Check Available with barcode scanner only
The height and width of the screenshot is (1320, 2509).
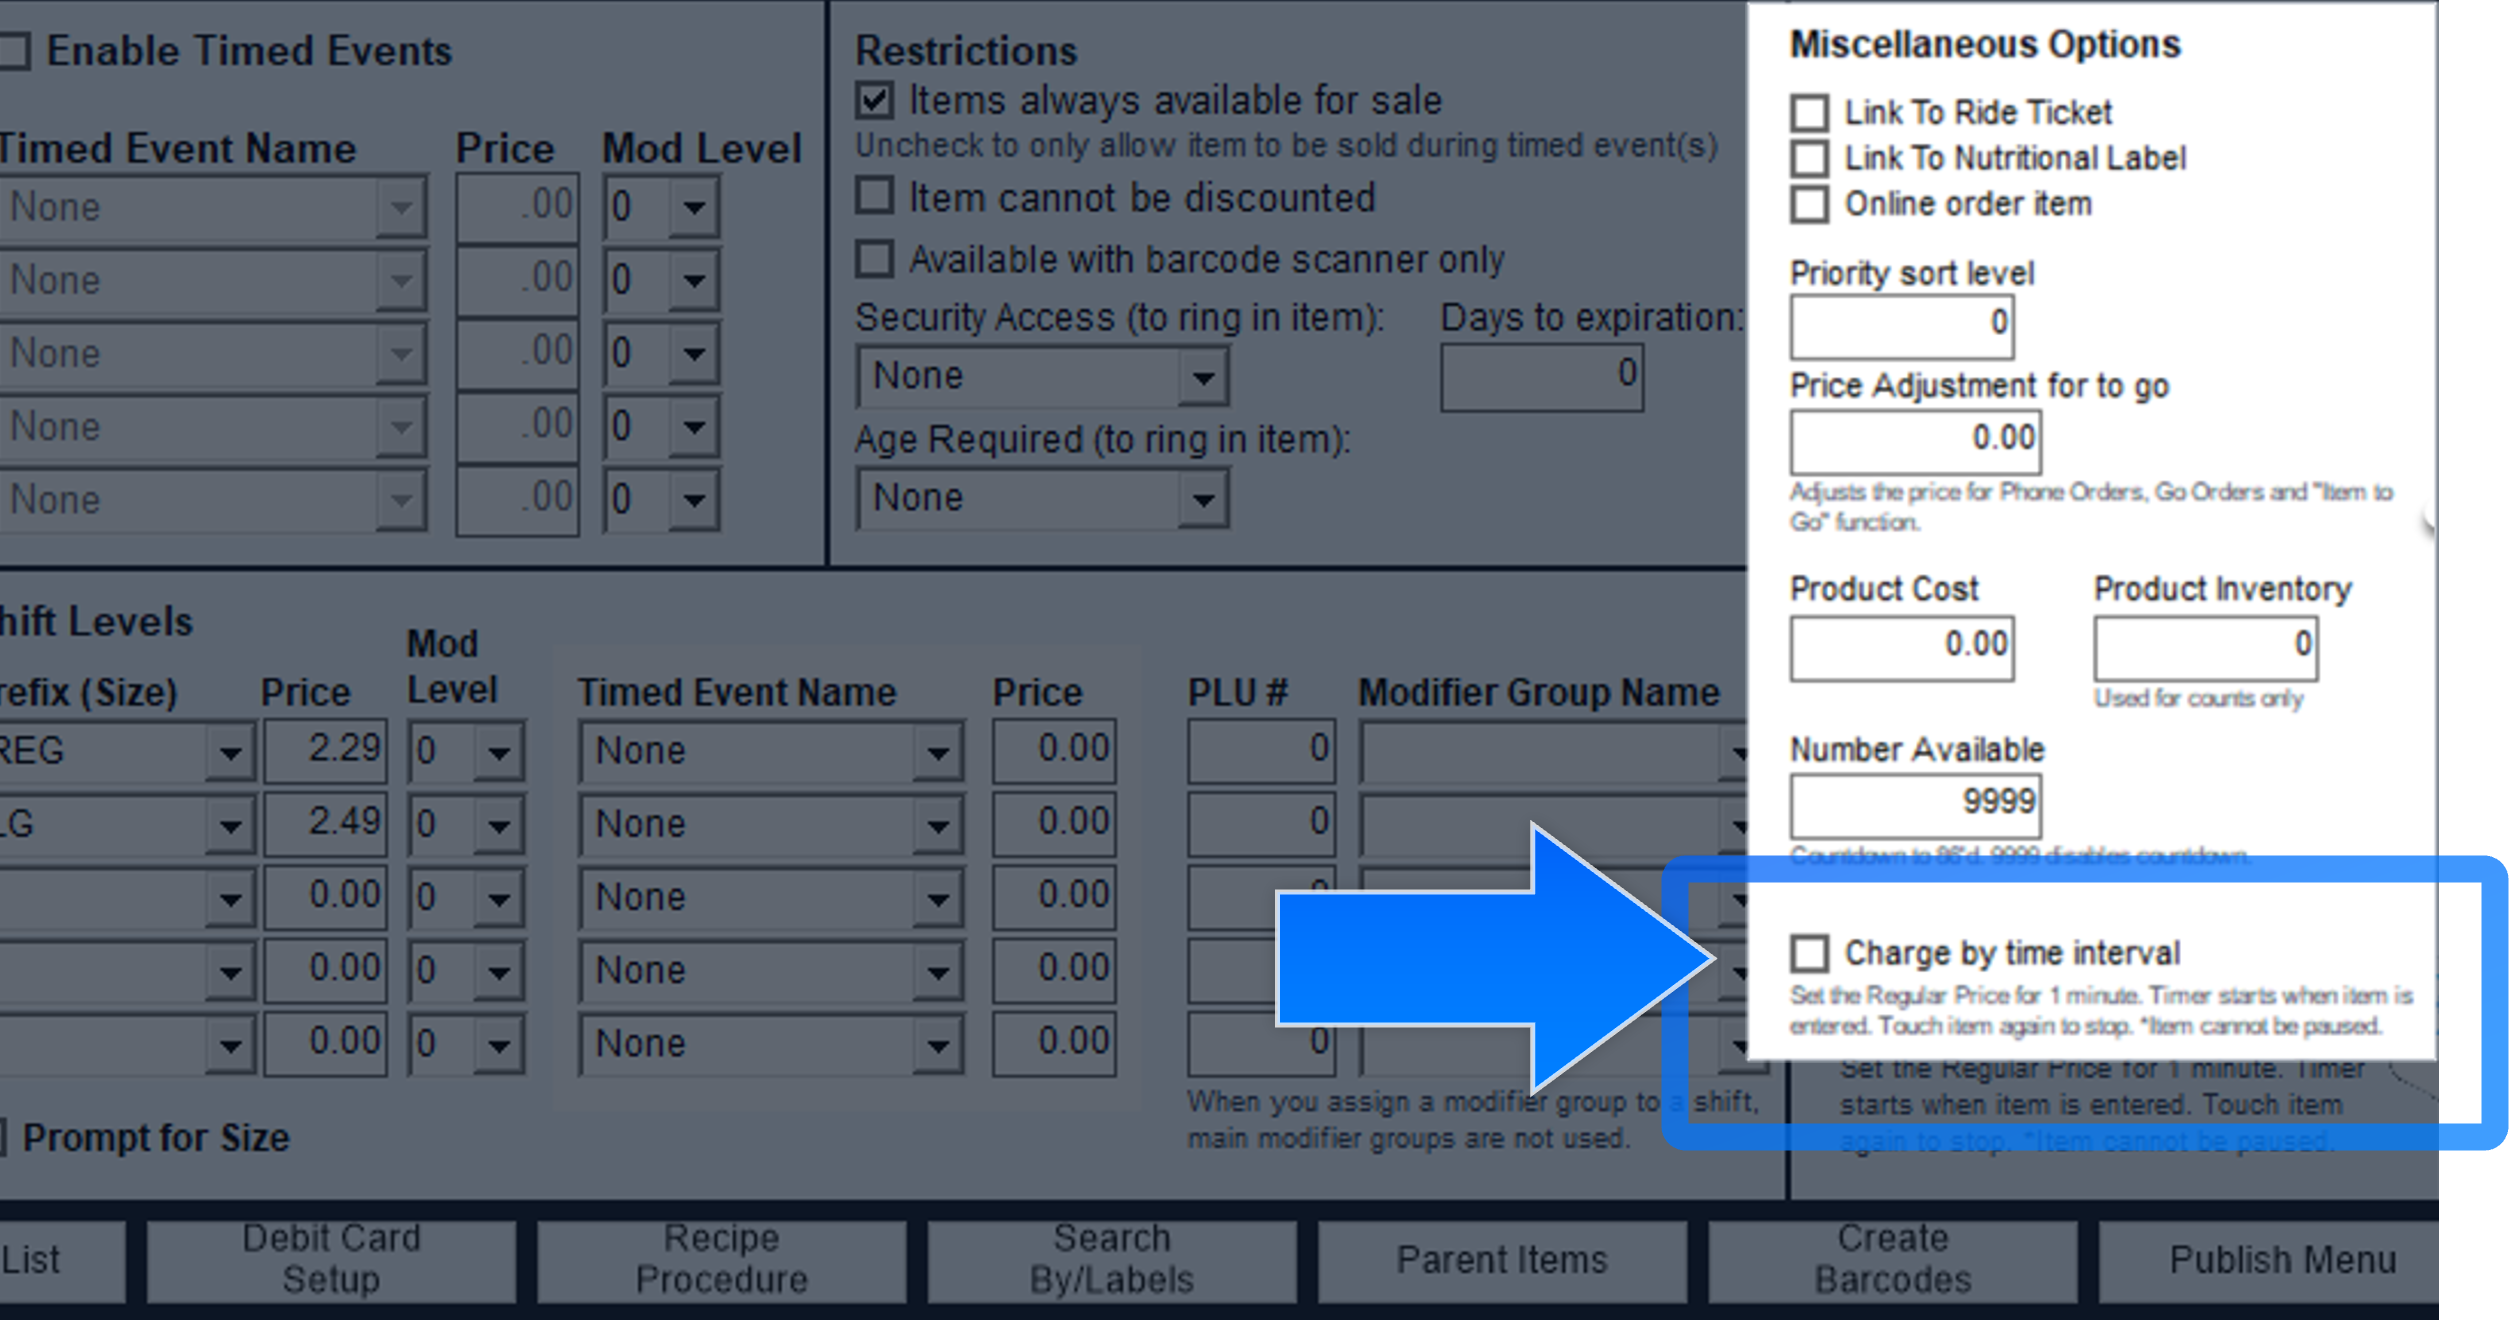[x=875, y=259]
